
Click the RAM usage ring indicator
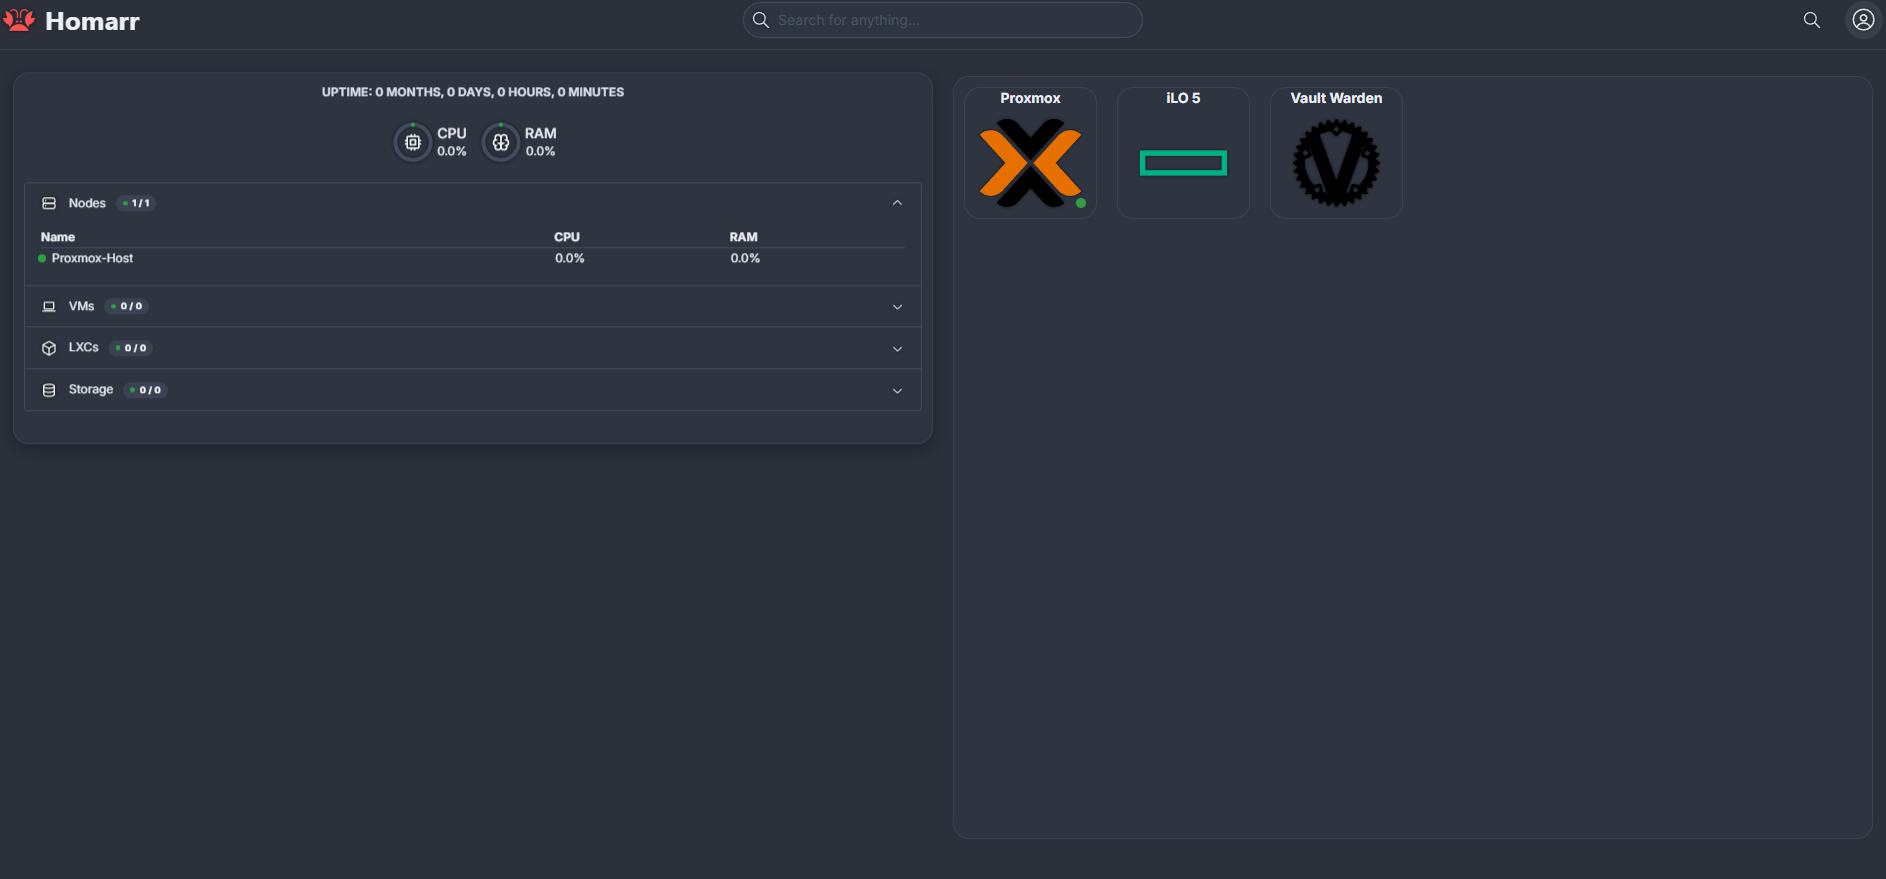coord(501,142)
